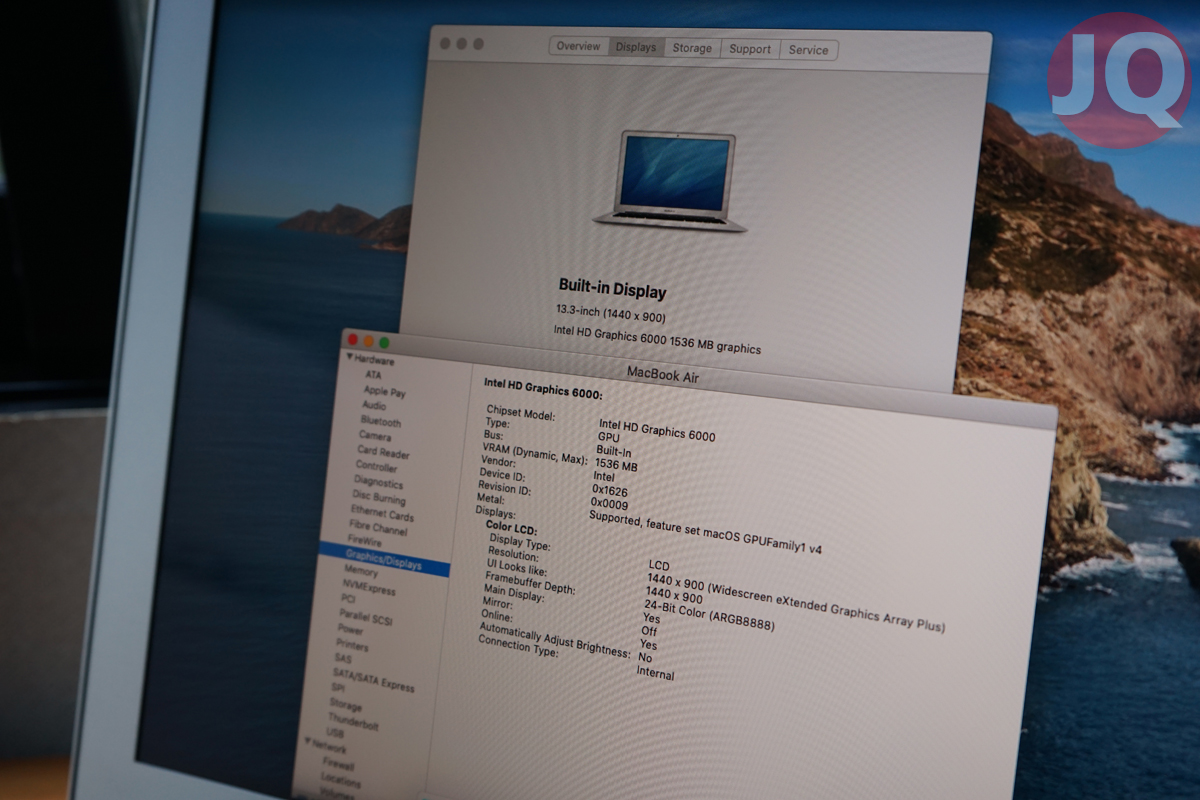Select Storage in the System Information sidebar
The image size is (1200, 800).
click(x=345, y=705)
